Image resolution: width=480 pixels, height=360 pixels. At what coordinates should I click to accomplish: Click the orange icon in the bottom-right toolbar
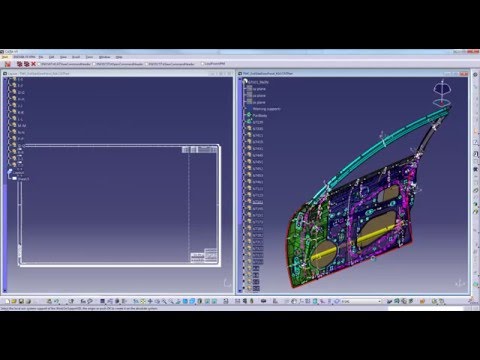pyautogui.click(x=422, y=301)
